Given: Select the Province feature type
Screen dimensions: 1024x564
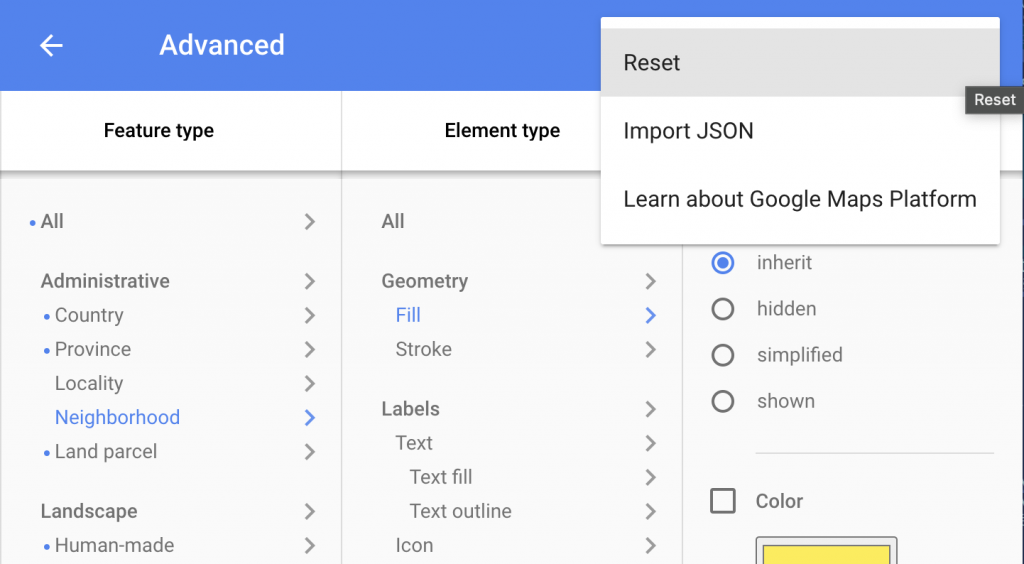Looking at the screenshot, I should pyautogui.click(x=92, y=350).
